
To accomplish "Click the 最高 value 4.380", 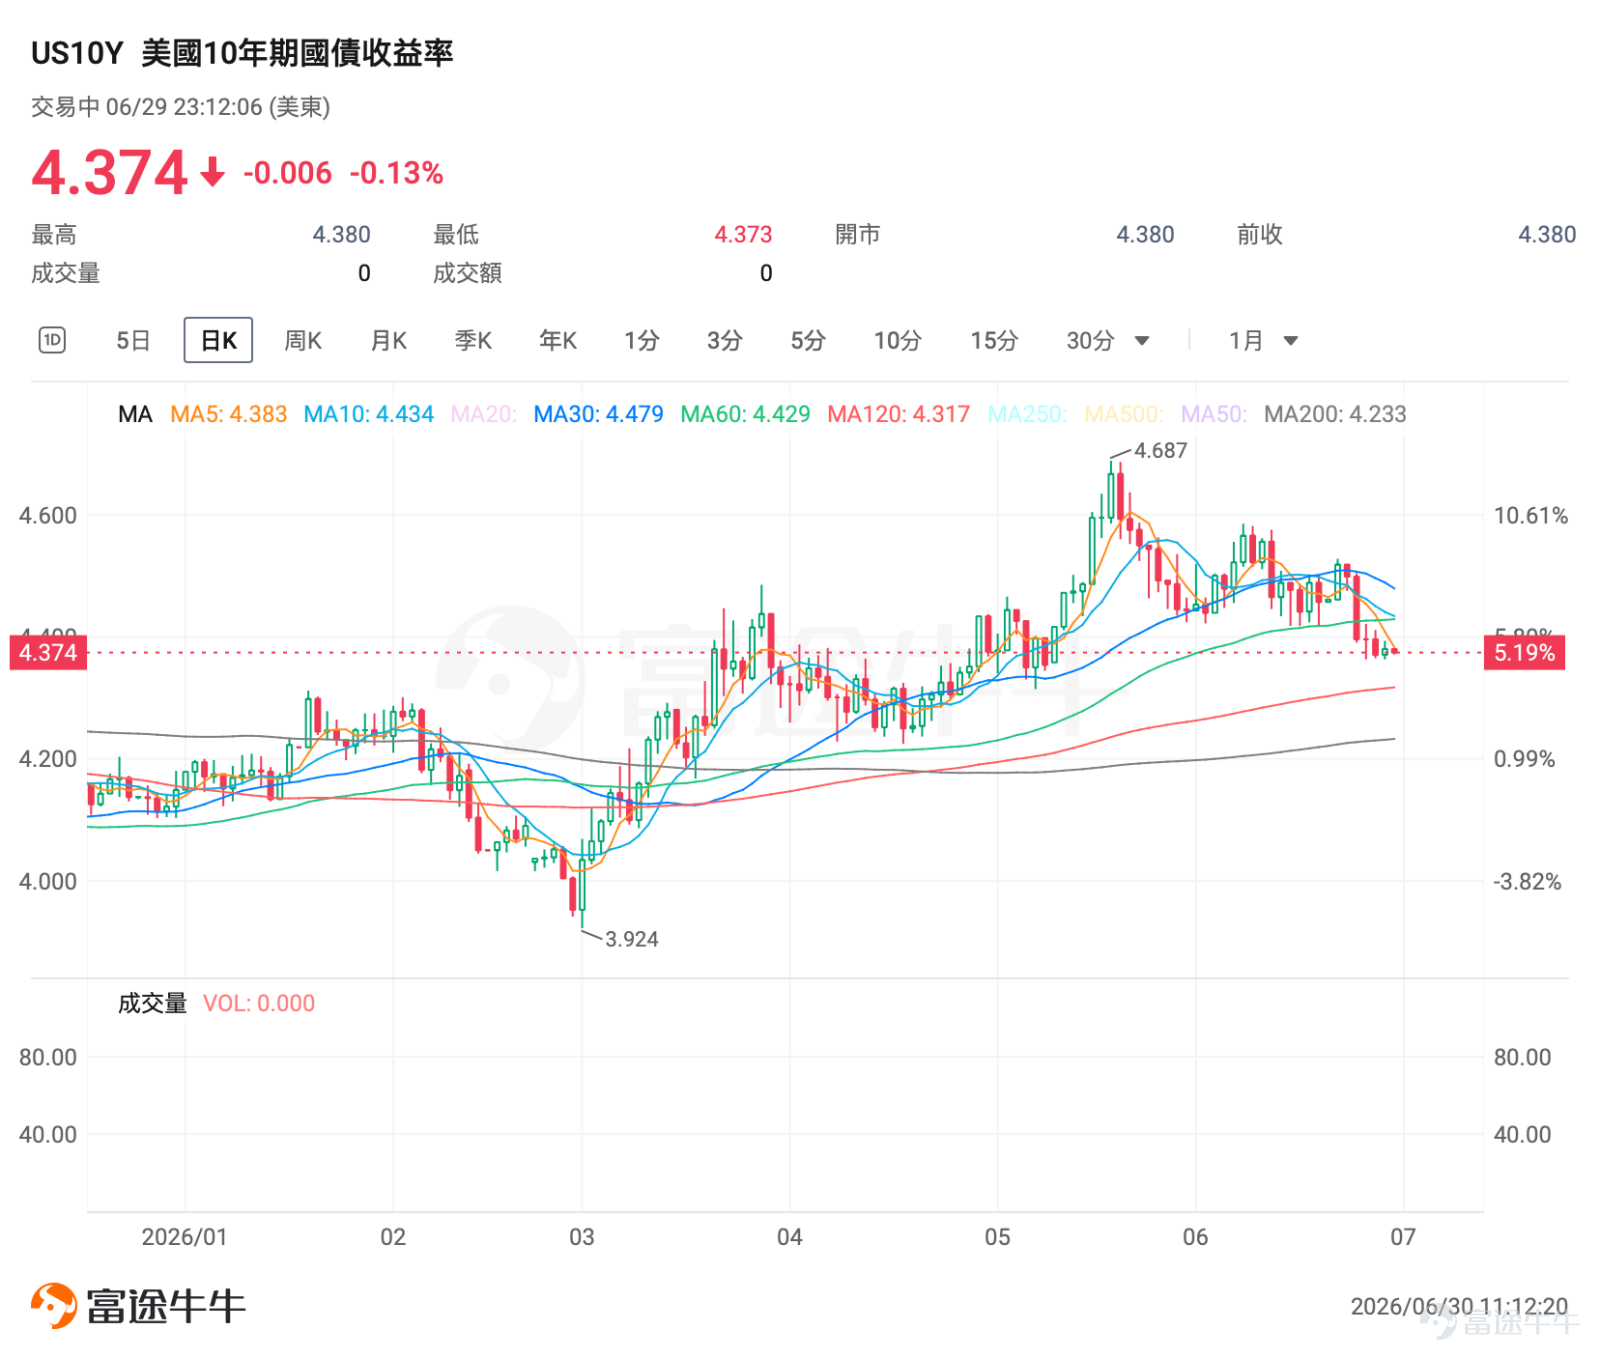I will coord(341,234).
